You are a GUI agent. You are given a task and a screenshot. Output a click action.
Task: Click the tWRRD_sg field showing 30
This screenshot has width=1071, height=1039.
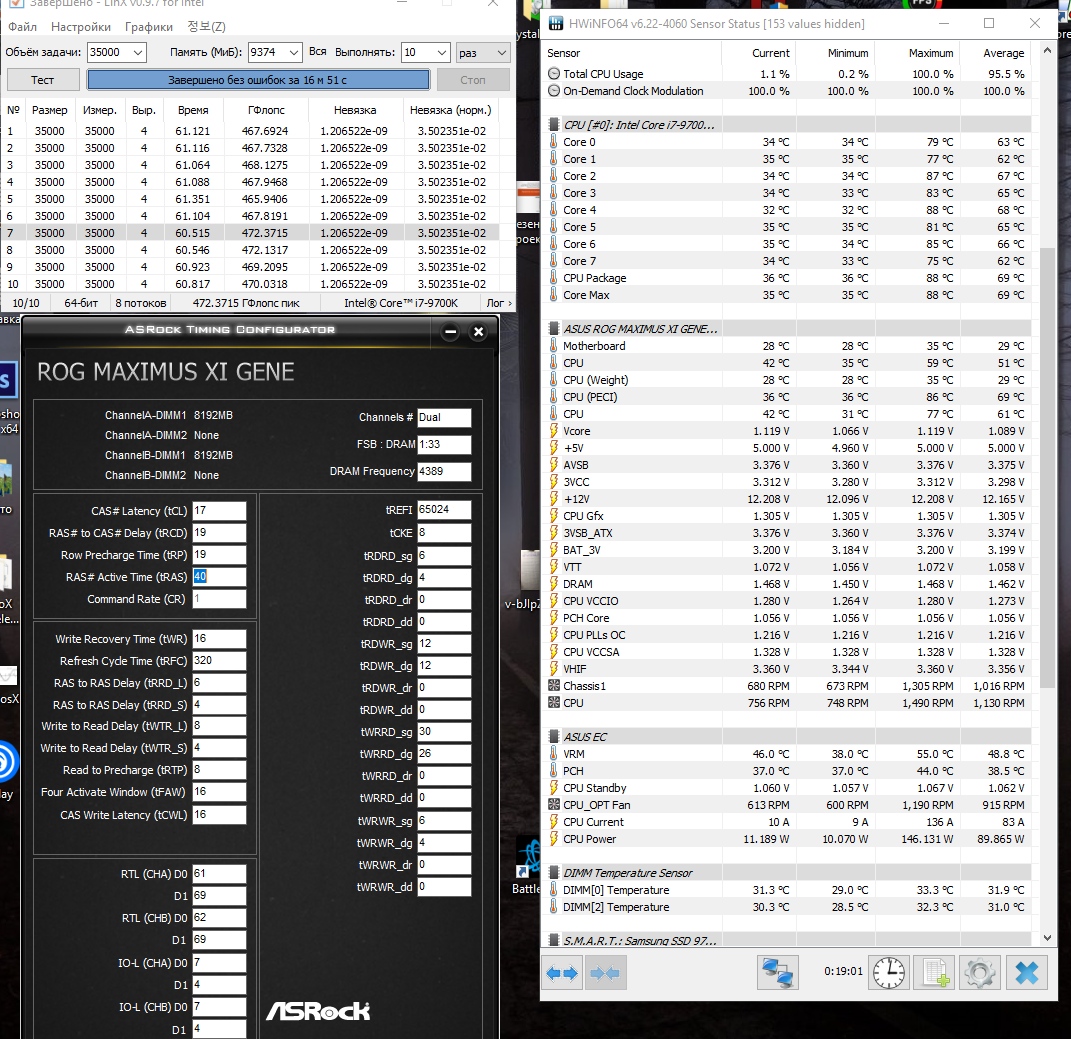[444, 732]
